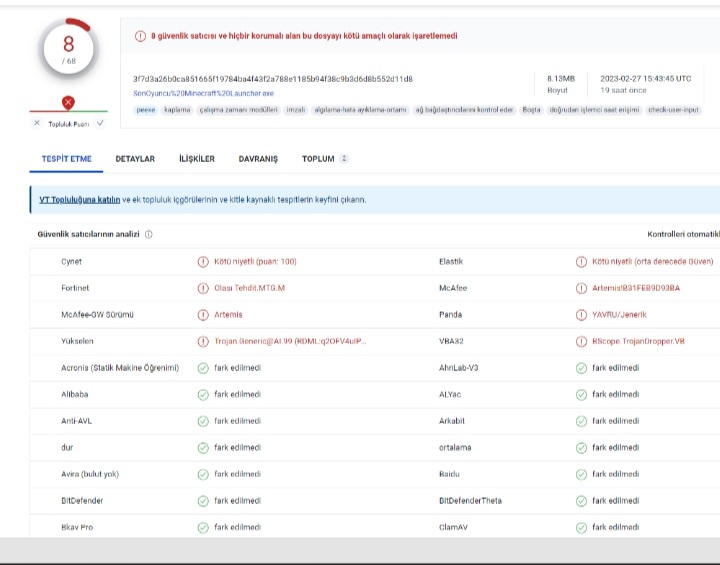
Task: Select the TESPİT ETME tab
Action: click(x=67, y=159)
